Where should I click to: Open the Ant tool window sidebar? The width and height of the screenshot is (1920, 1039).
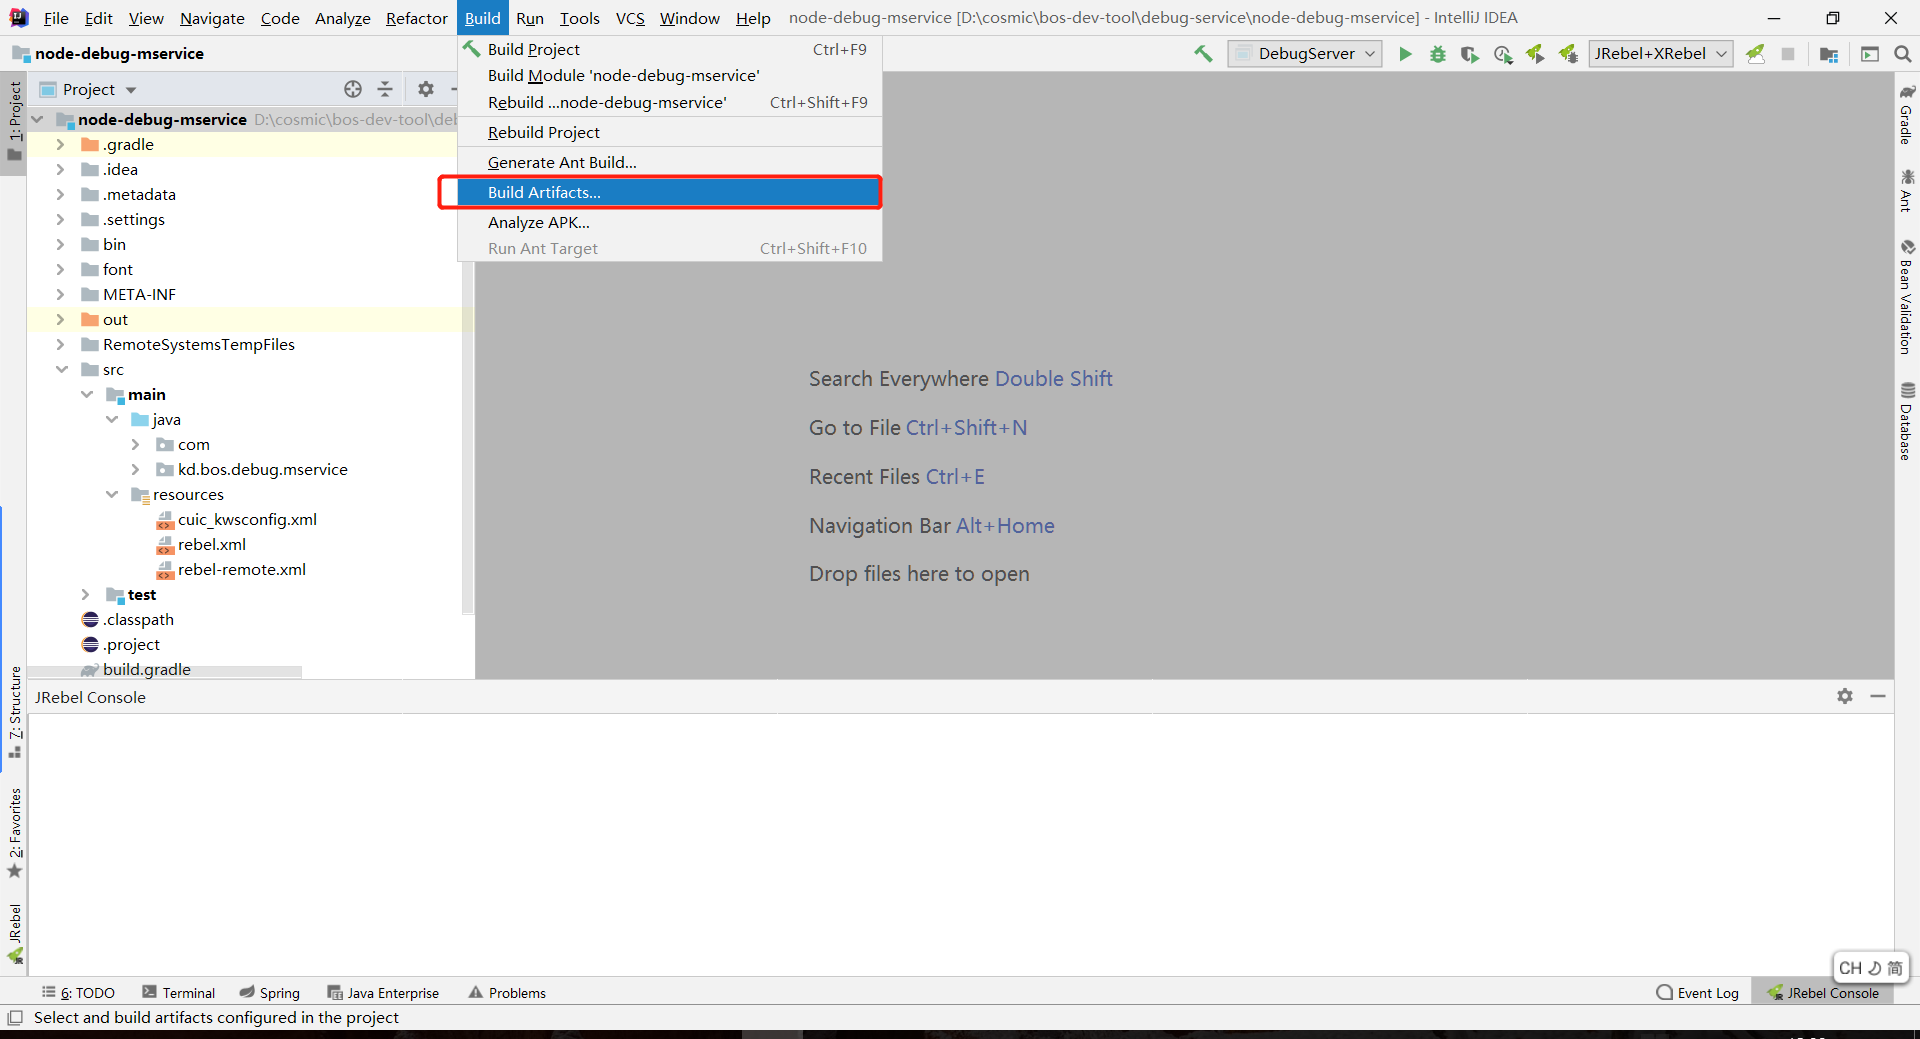(1907, 190)
